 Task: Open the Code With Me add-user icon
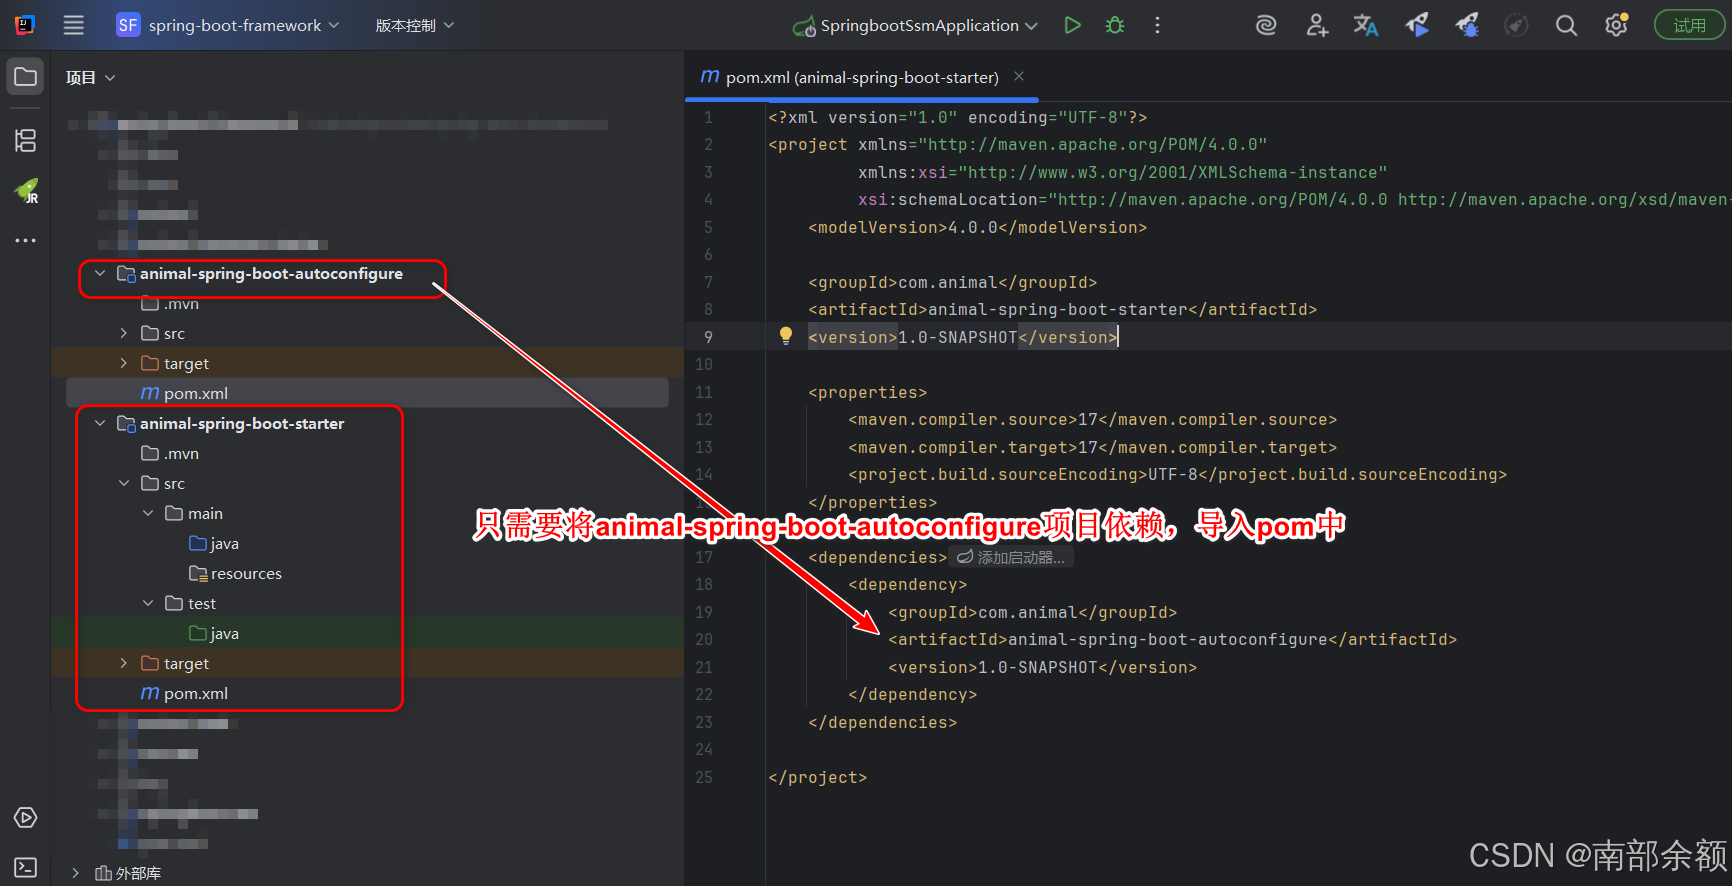pyautogui.click(x=1316, y=25)
